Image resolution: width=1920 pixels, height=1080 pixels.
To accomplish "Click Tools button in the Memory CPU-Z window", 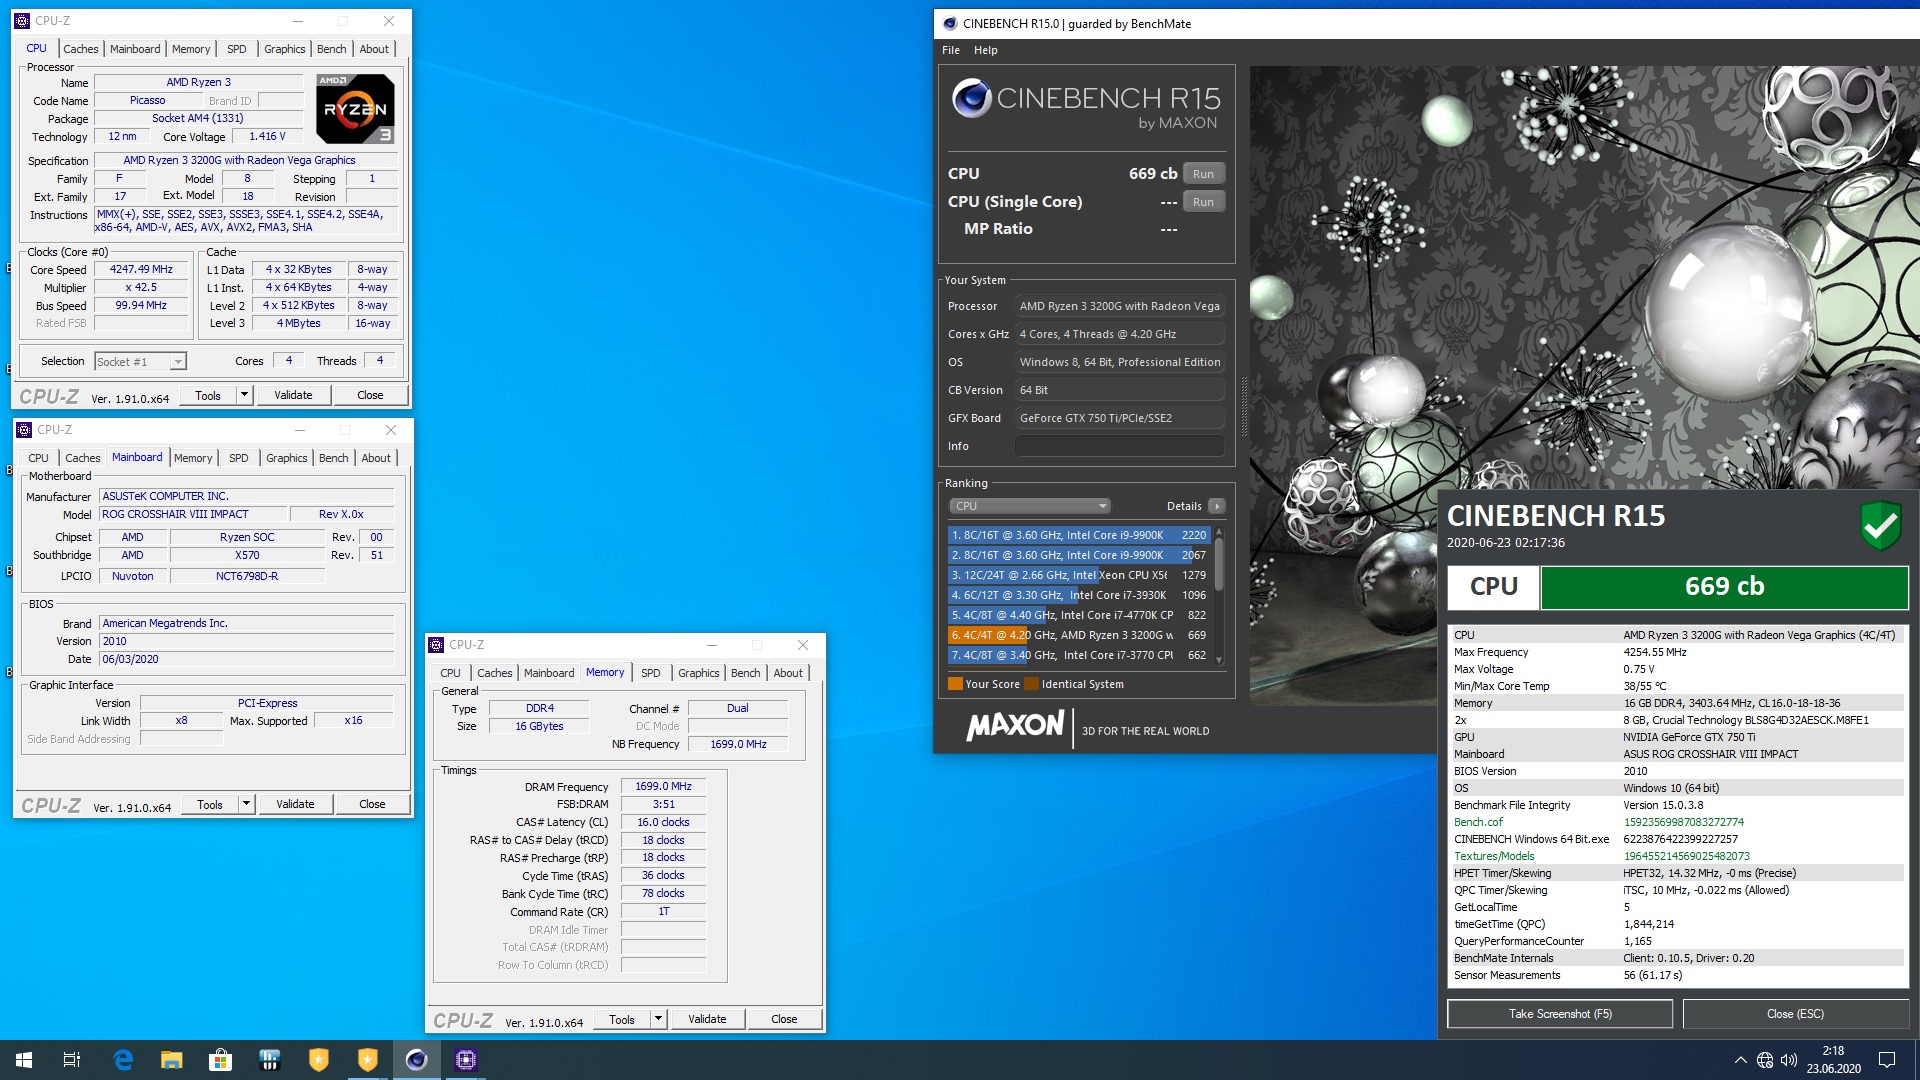I will point(622,1019).
